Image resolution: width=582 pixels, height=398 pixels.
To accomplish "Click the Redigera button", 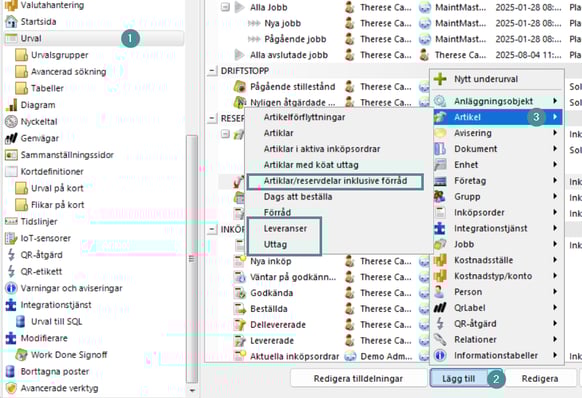I will pos(540,378).
